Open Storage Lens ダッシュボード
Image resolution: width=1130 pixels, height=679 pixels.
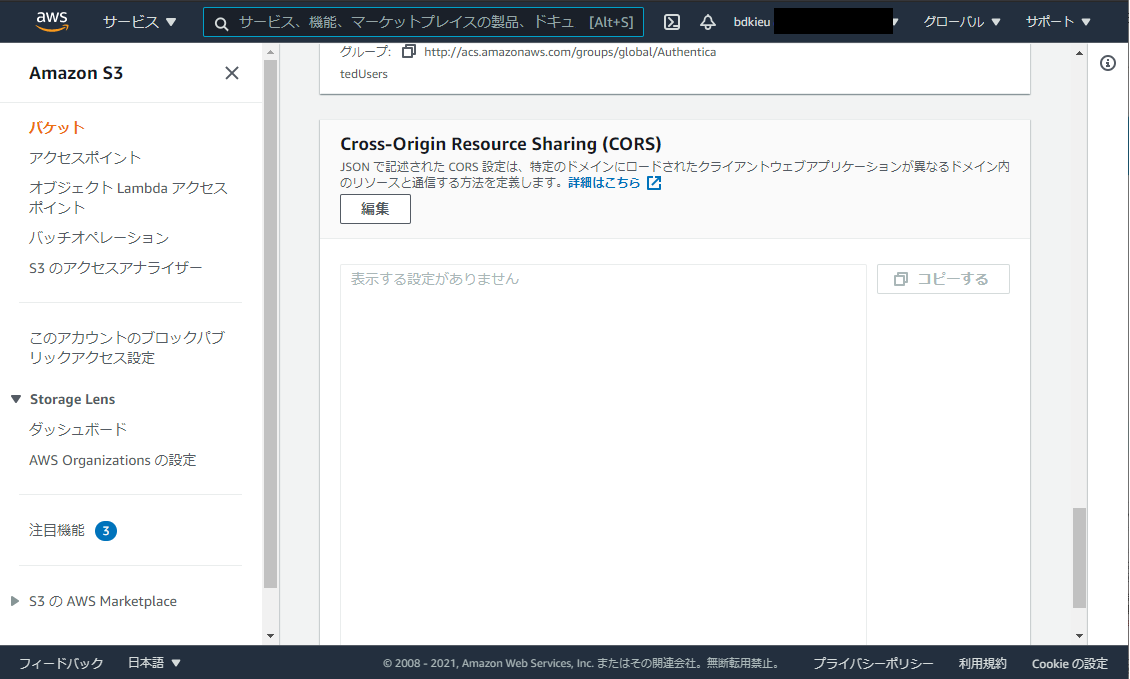(78, 430)
